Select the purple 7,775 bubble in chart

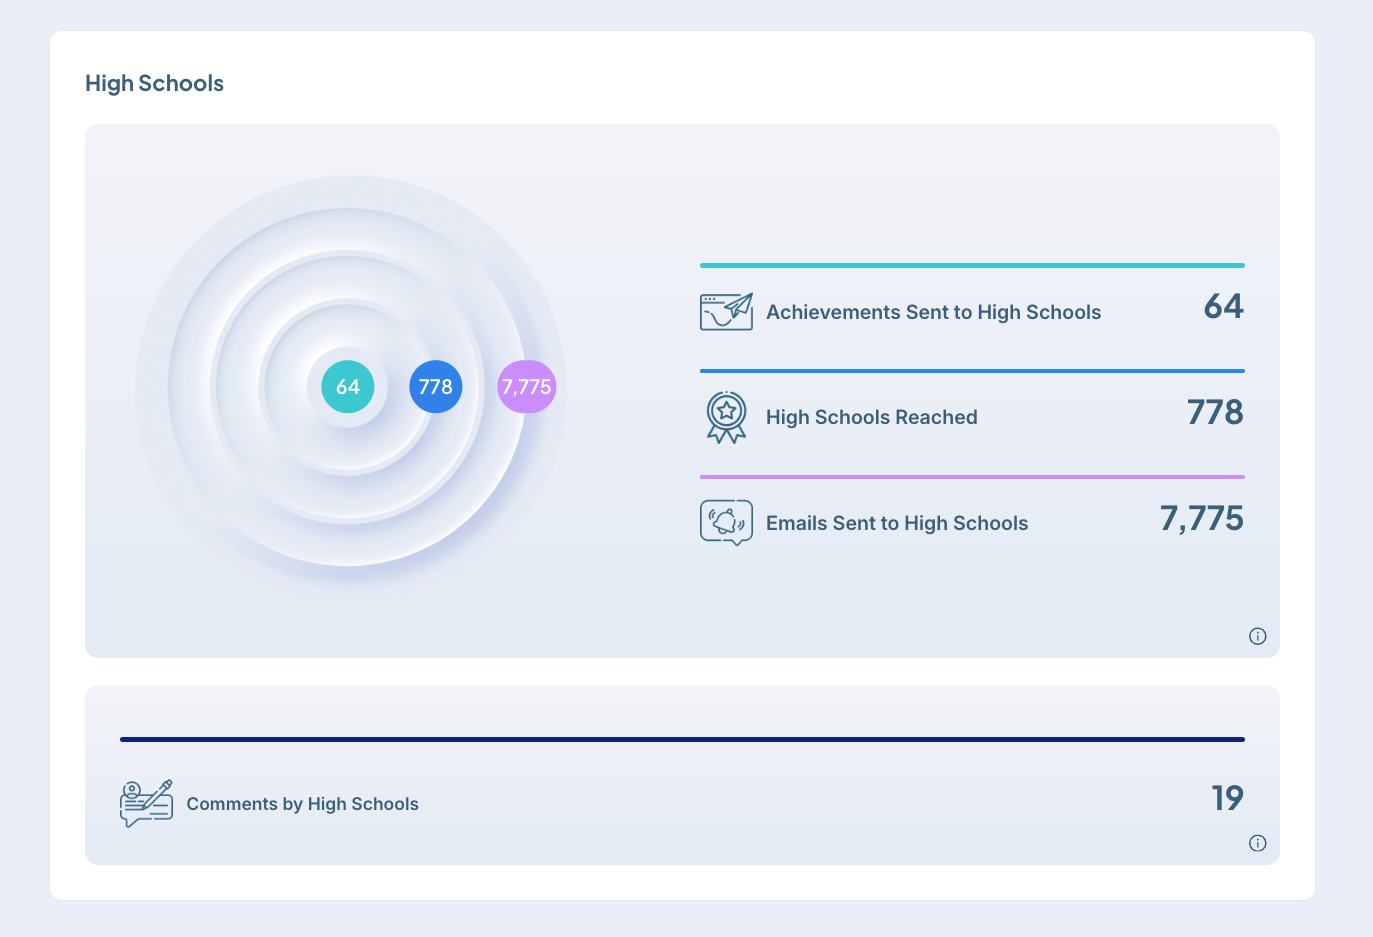coord(526,387)
